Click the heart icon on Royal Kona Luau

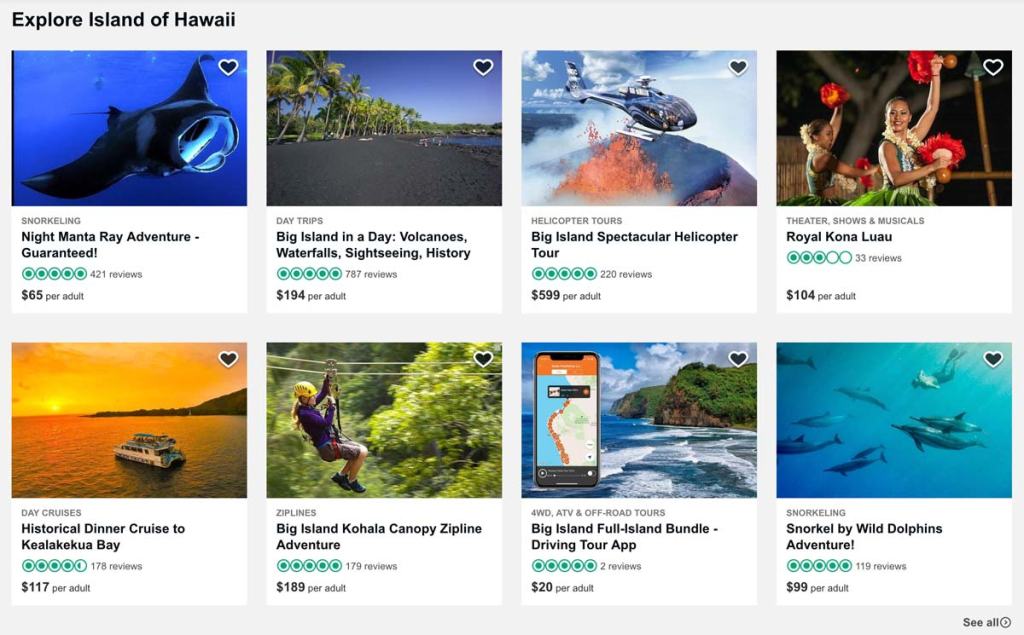click(993, 66)
